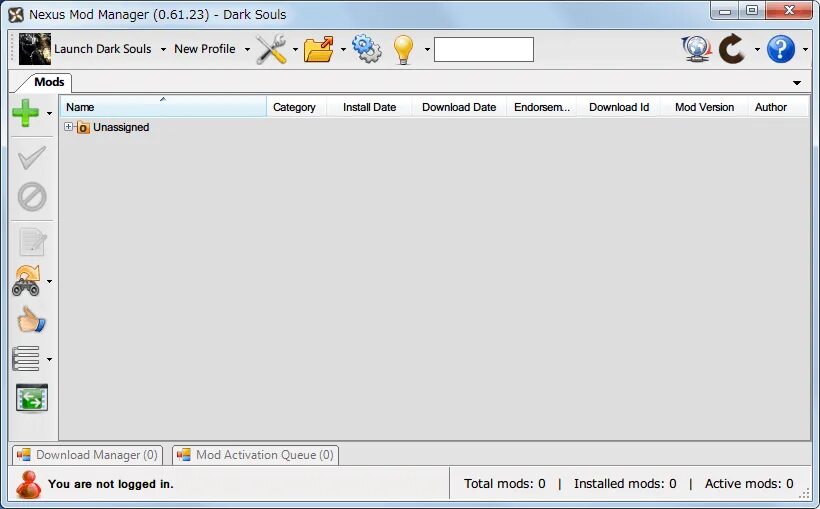This screenshot has width=820, height=509.
Task: Select the Mods tab
Action: pos(49,82)
